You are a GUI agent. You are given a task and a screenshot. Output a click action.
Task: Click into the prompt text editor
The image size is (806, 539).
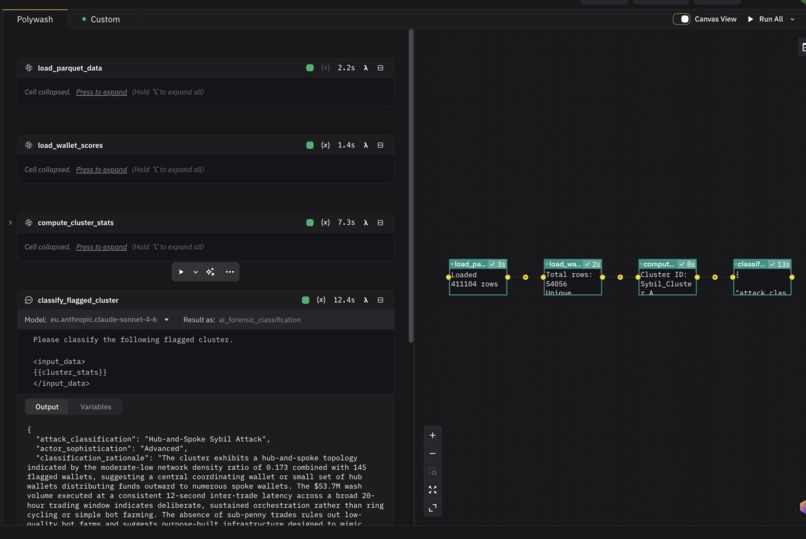click(206, 361)
